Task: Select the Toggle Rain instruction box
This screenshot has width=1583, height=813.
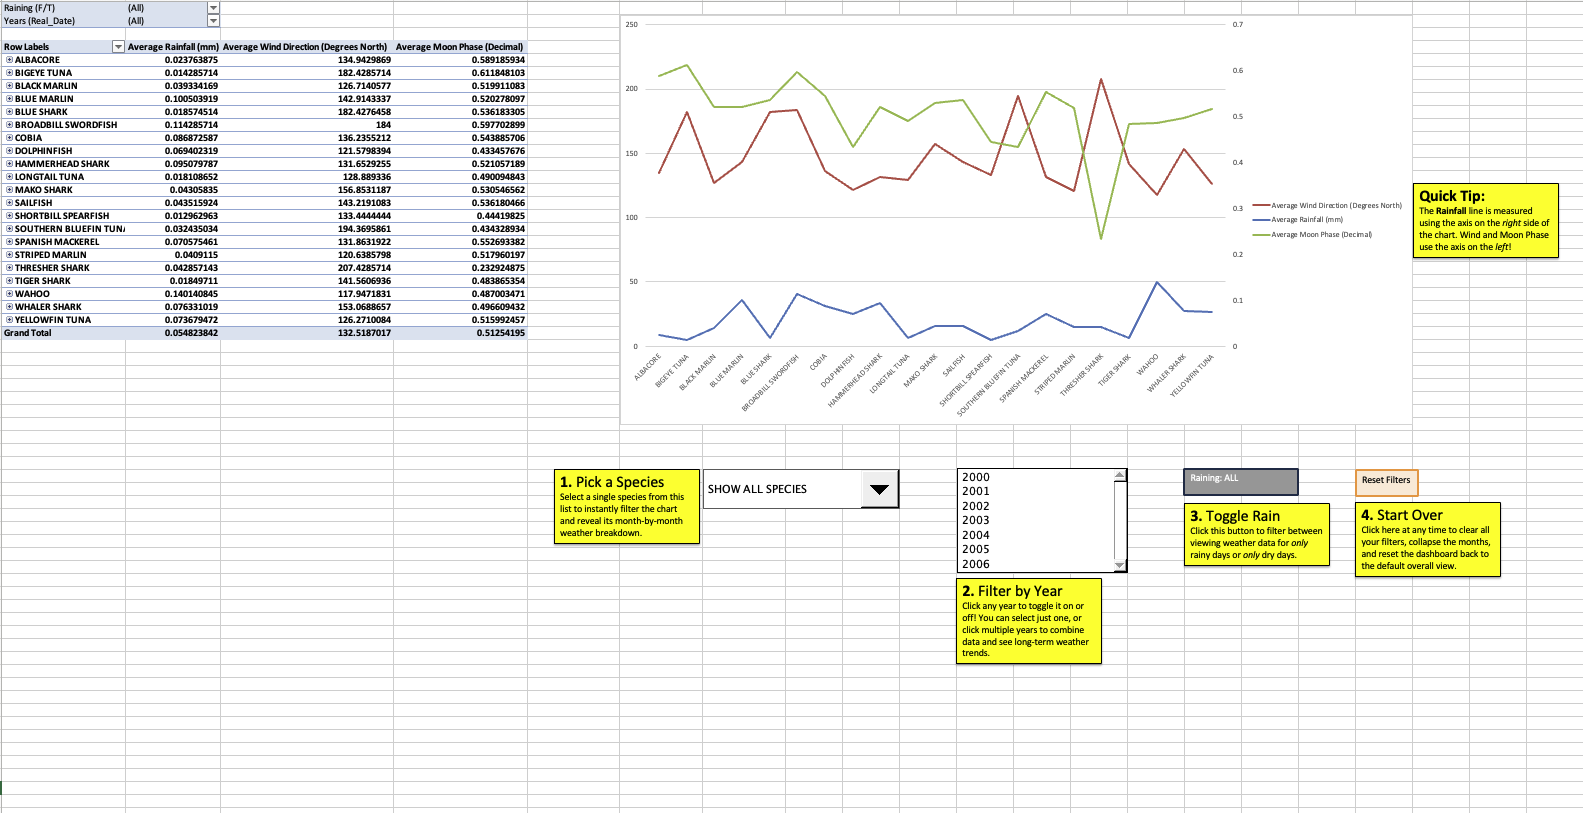Action: pos(1257,535)
